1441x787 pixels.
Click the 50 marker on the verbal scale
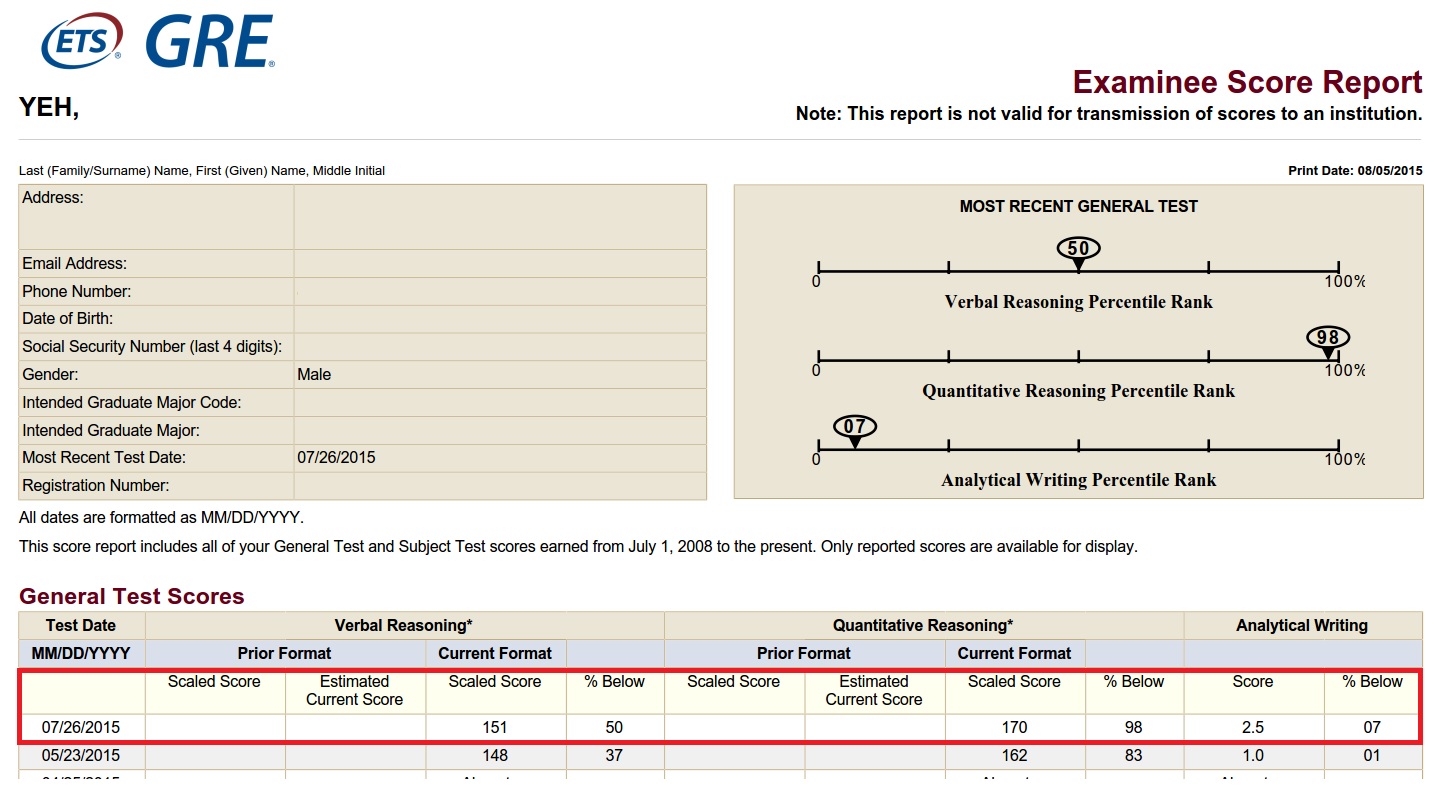point(1078,249)
